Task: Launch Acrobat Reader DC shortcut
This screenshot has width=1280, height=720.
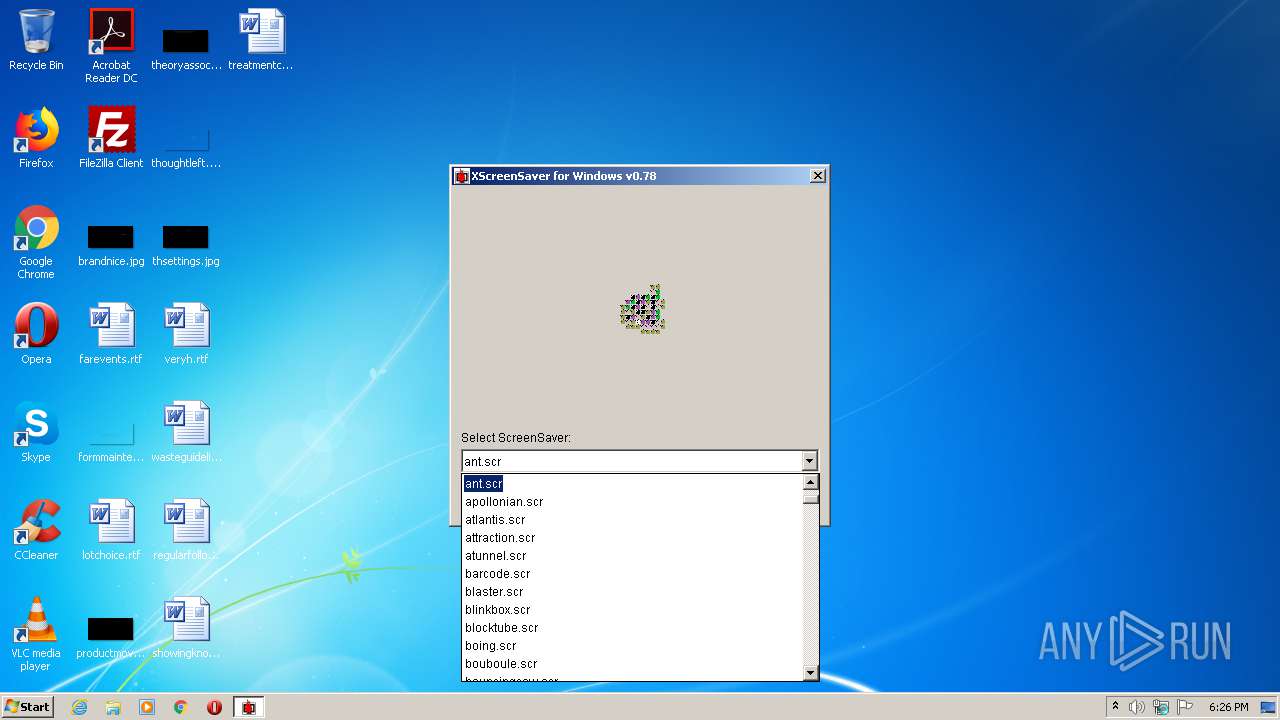Action: click(x=111, y=45)
